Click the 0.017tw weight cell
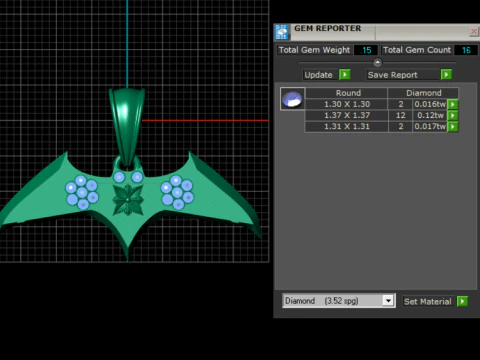This screenshot has width=480, height=360. [x=430, y=127]
